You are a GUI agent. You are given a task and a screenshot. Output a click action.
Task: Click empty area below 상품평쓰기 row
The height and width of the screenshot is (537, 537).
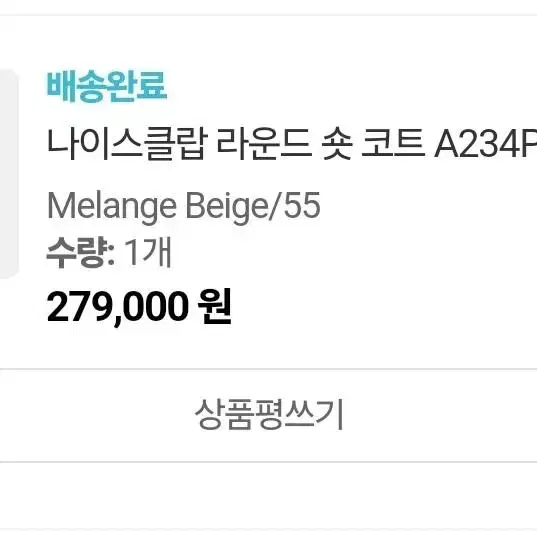[268, 497]
